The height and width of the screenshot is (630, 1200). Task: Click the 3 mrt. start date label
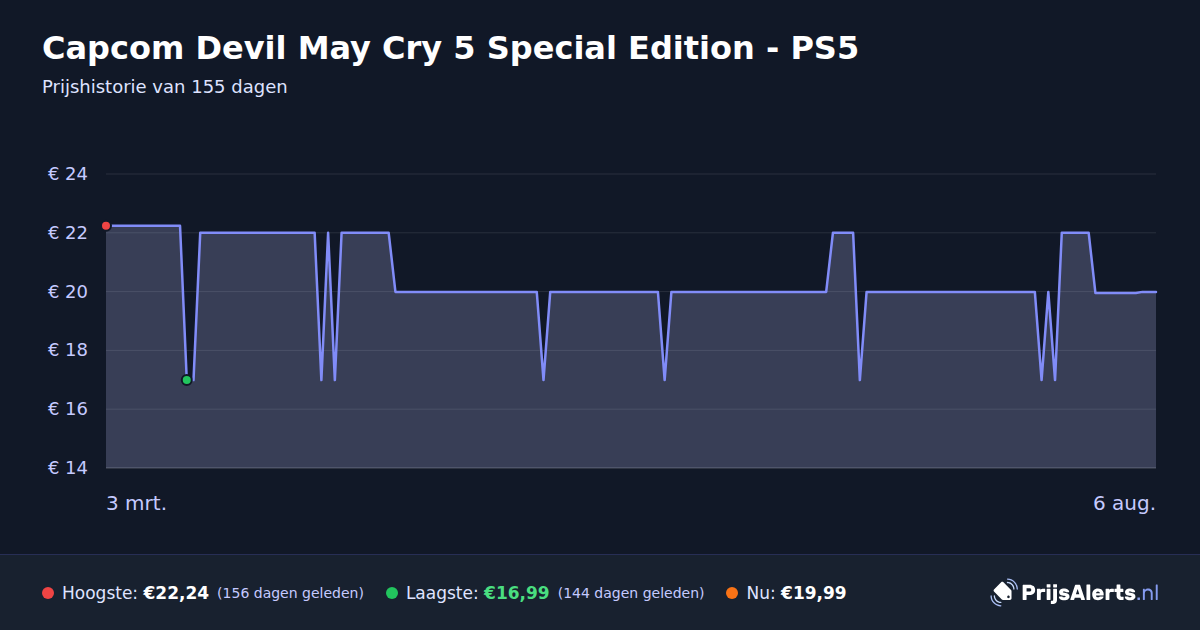click(136, 503)
